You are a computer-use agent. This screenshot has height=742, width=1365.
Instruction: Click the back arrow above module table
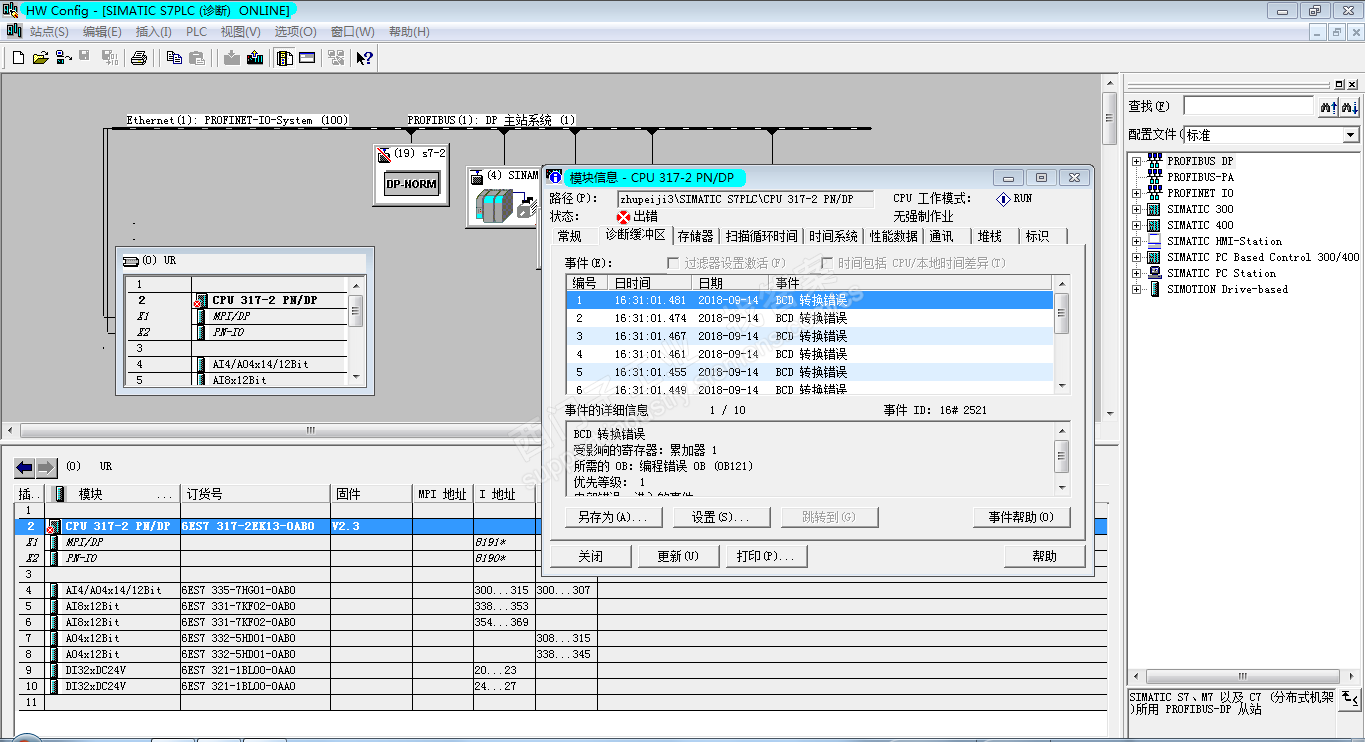pos(25,467)
